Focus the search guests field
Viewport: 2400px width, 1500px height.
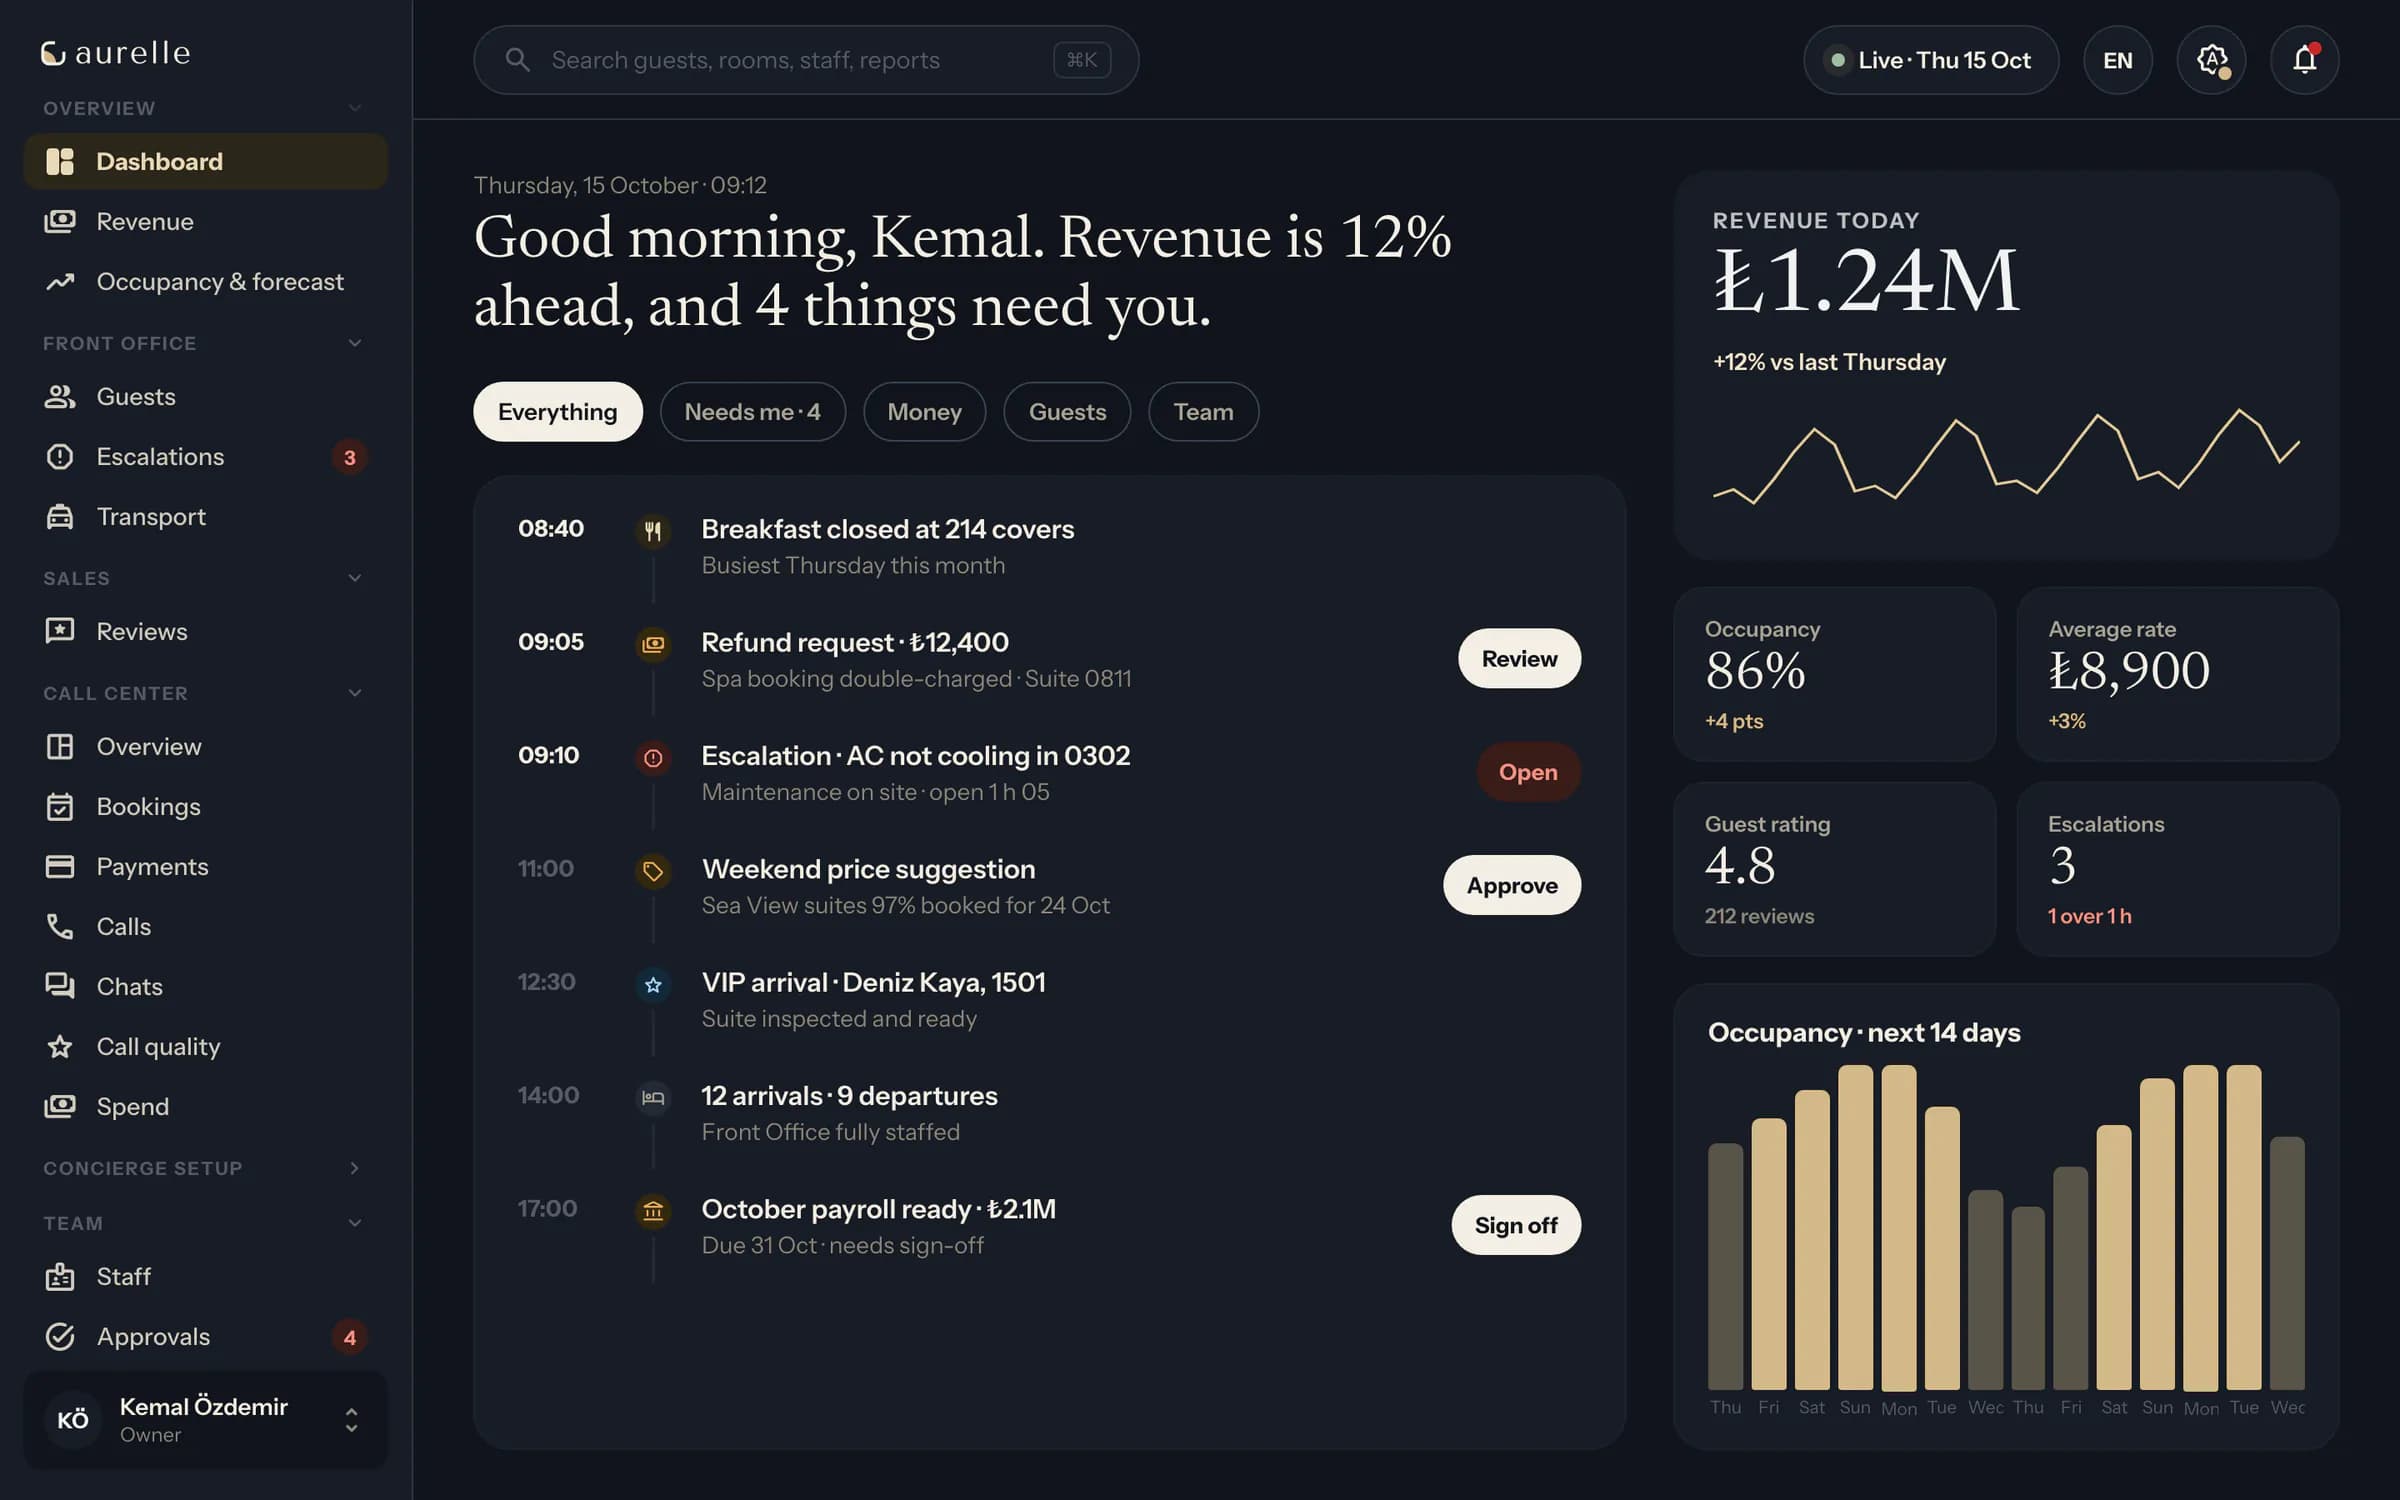tap(806, 60)
